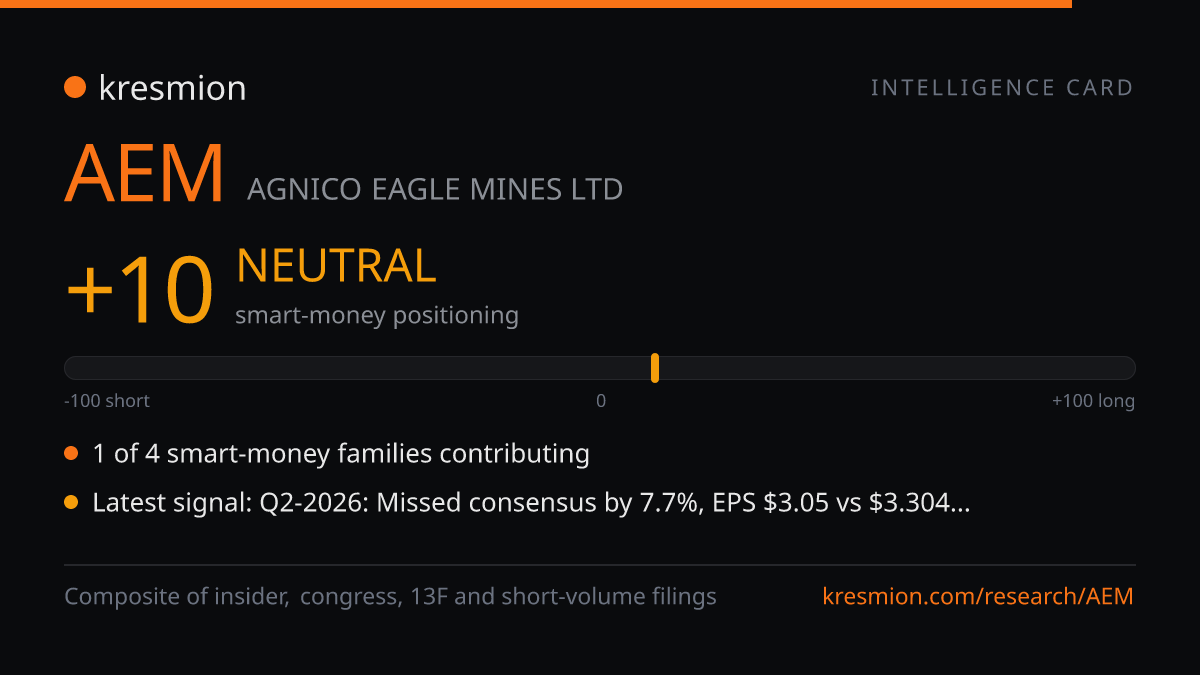Image resolution: width=1200 pixels, height=675 pixels.
Task: Click the 1 of 4 smart-money families text
Action: tap(341, 454)
